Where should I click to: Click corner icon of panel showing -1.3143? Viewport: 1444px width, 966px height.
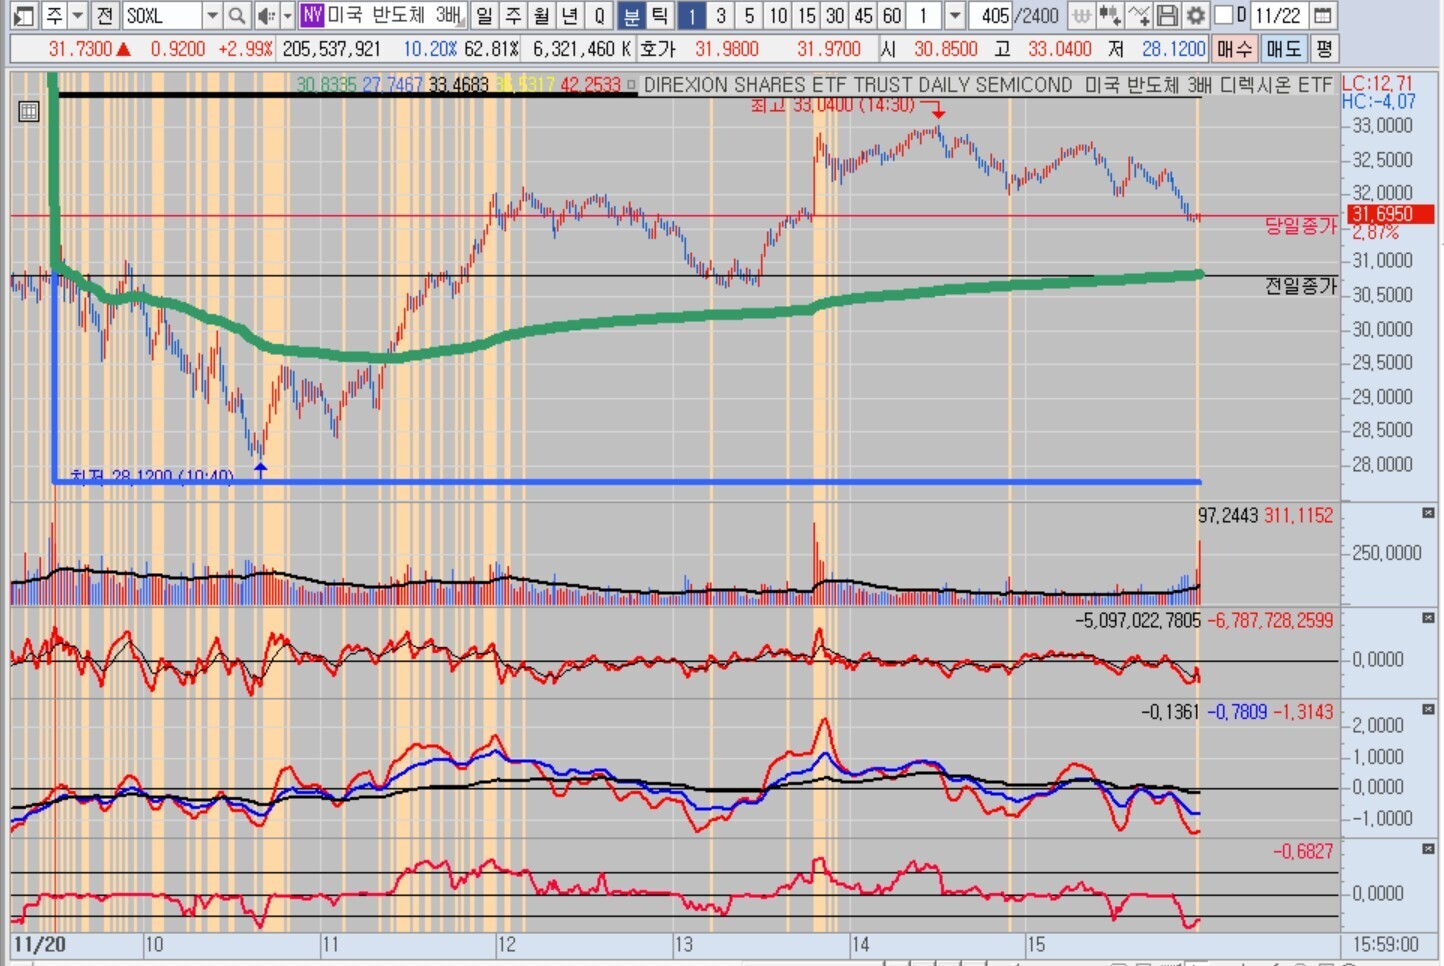(1428, 710)
